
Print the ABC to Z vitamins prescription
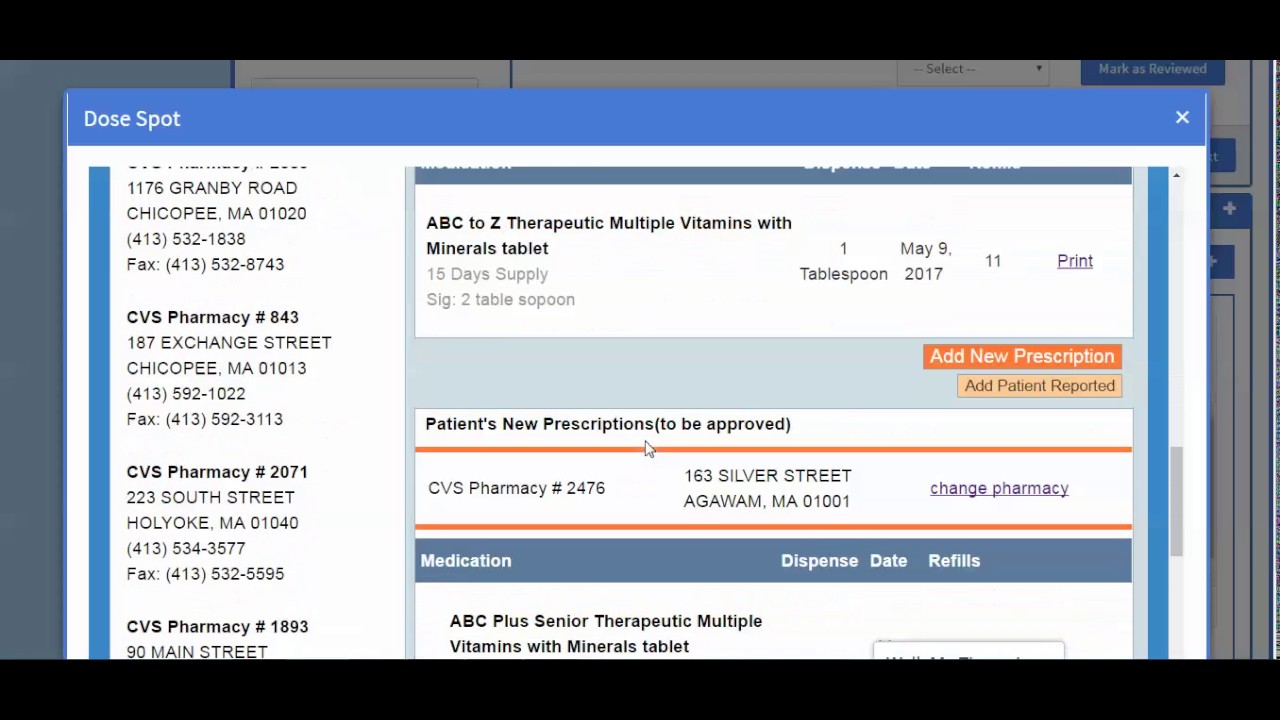(1075, 261)
